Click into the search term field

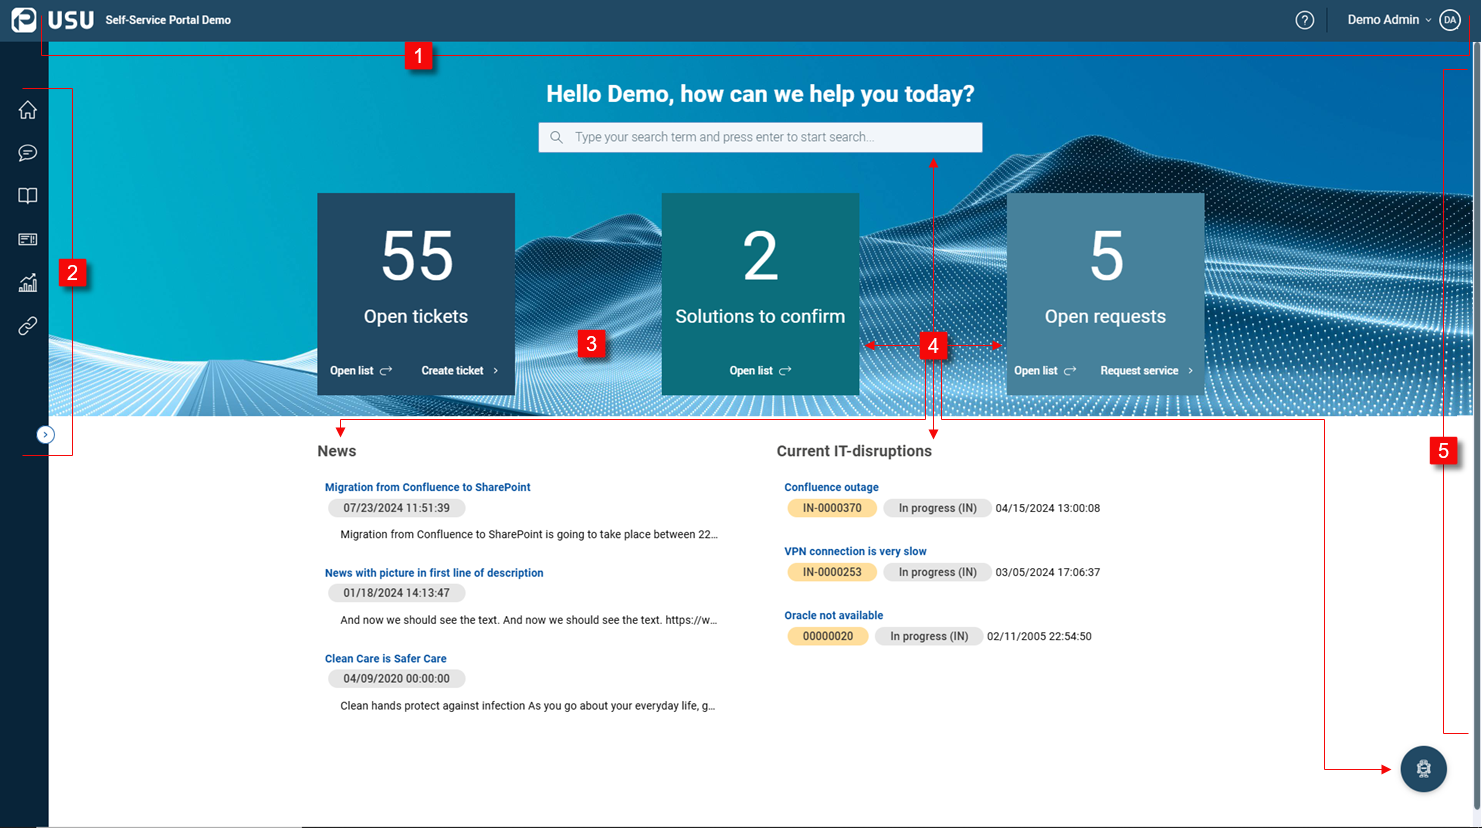(x=760, y=137)
